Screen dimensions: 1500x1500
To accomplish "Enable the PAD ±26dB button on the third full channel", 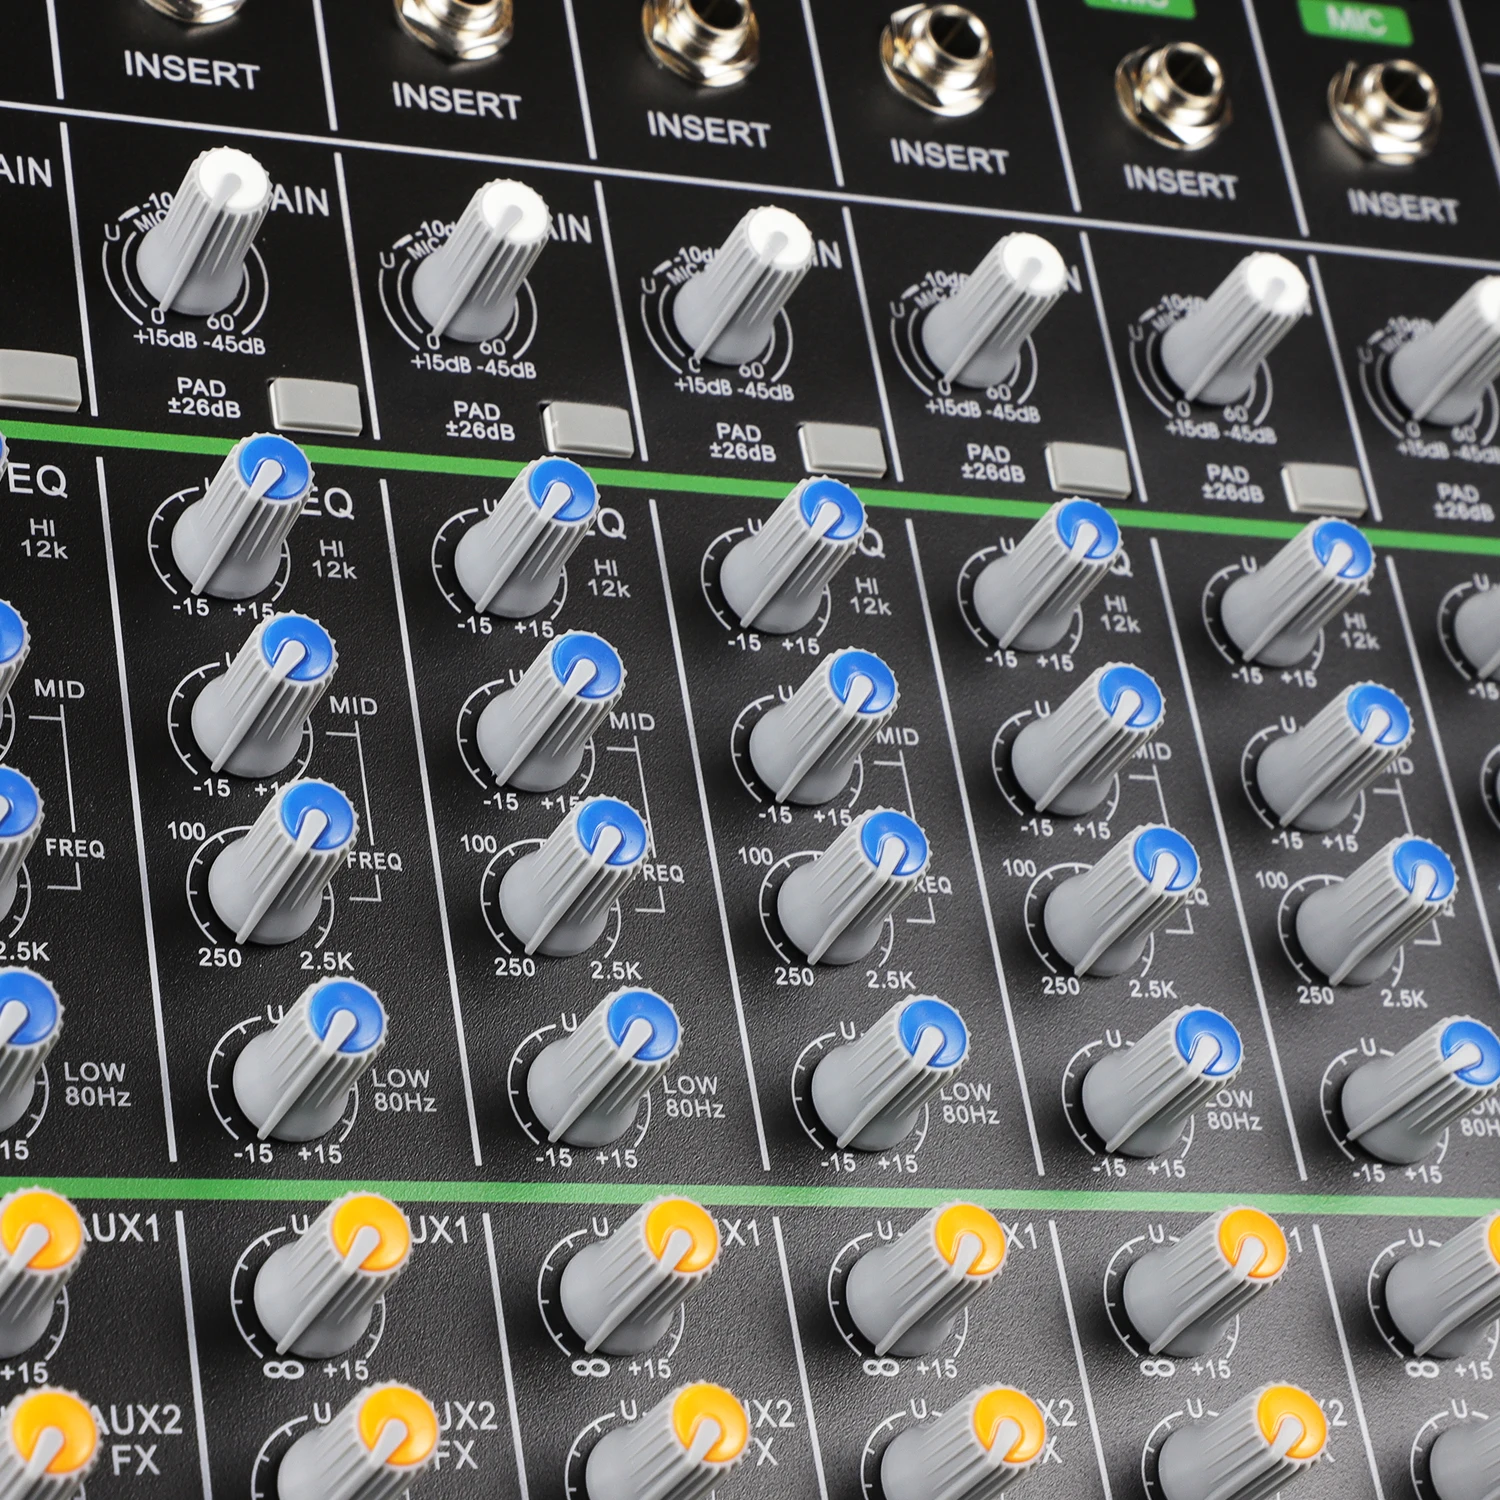I will tap(842, 448).
